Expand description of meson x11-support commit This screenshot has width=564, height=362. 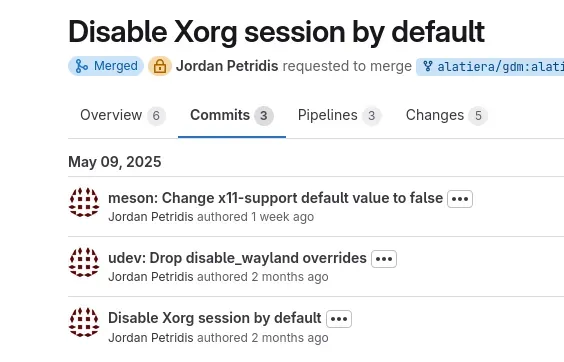click(460, 199)
